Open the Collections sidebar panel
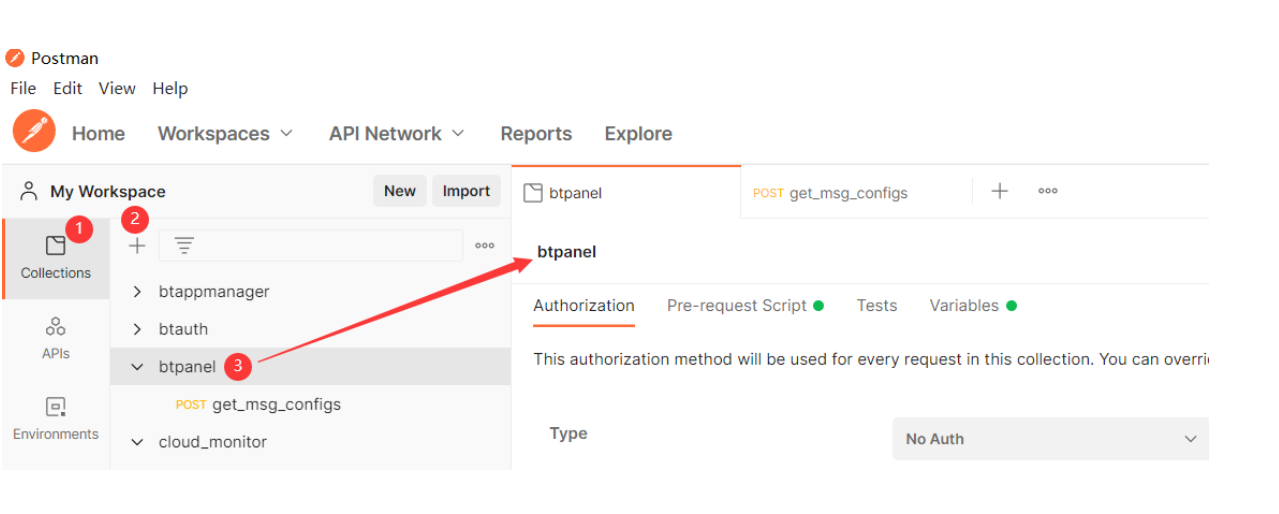The image size is (1279, 514). pos(56,257)
